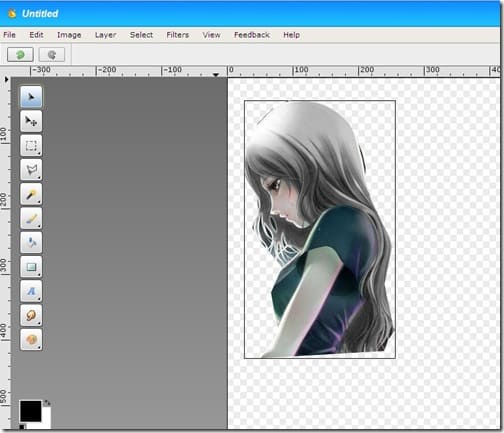Open the Edit menu
Viewport: 504px width, 433px height.
pyautogui.click(x=36, y=35)
